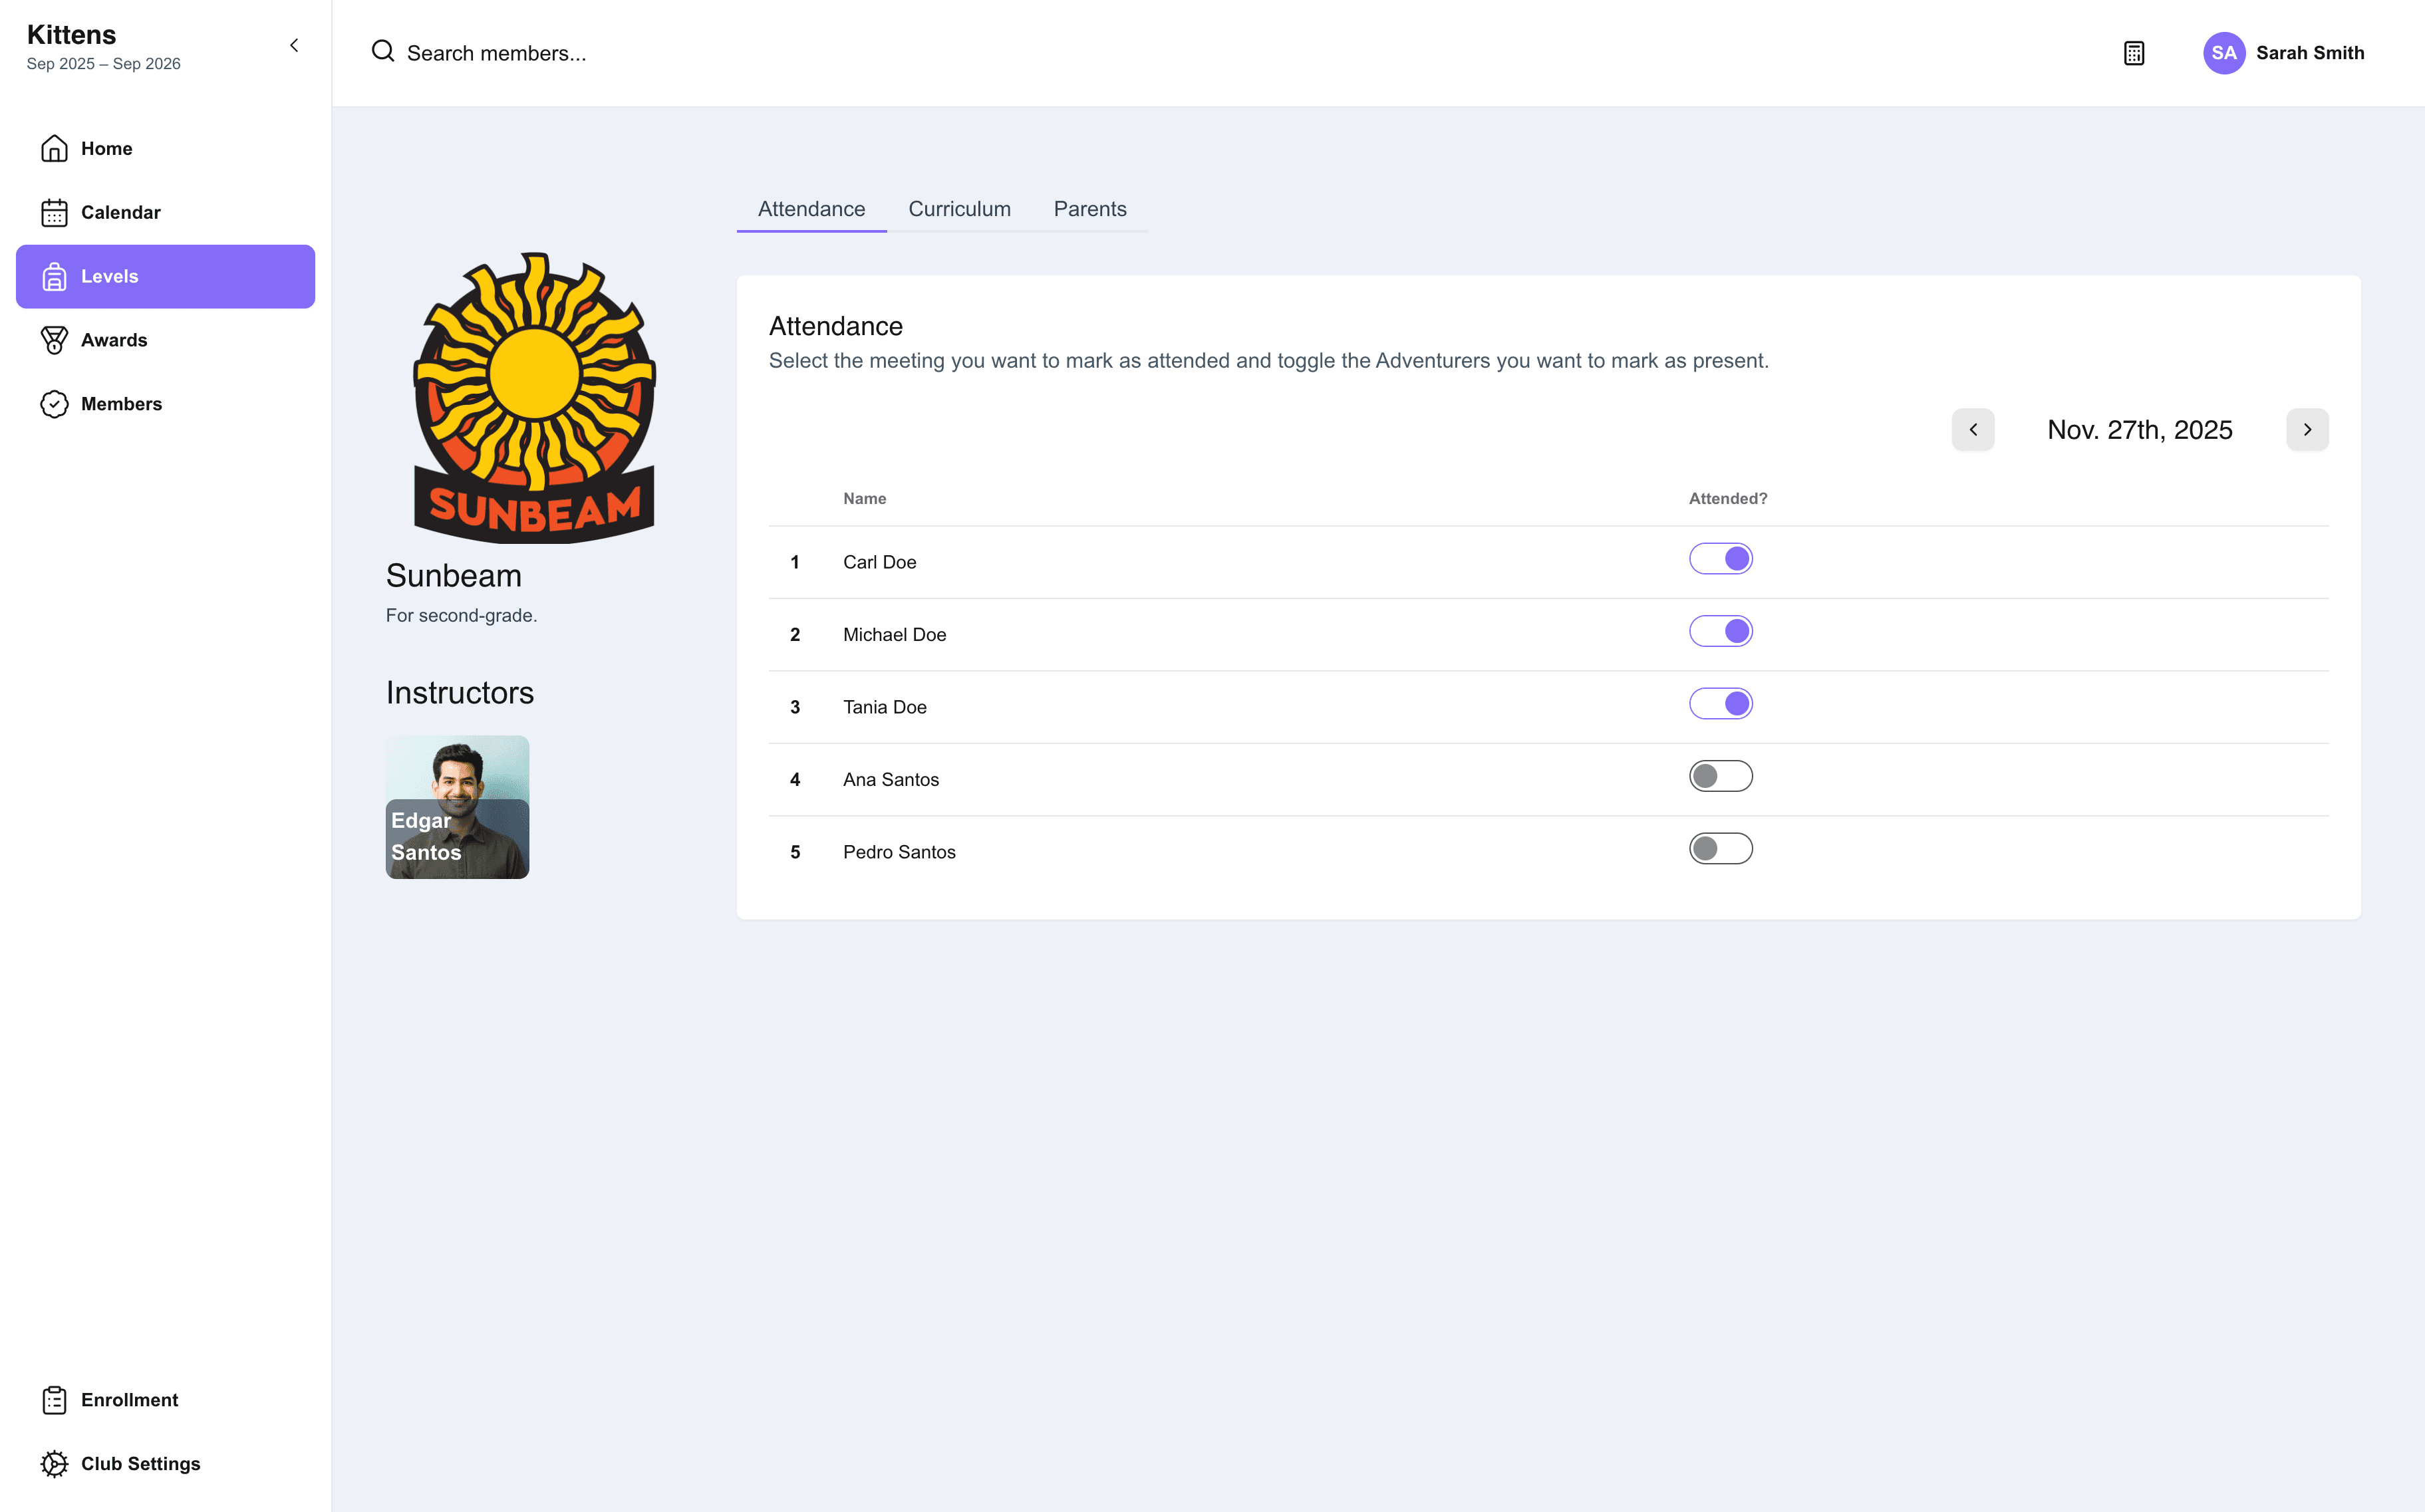Open Sarah Smith user profile
2425x1512 pixels.
pyautogui.click(x=2283, y=53)
